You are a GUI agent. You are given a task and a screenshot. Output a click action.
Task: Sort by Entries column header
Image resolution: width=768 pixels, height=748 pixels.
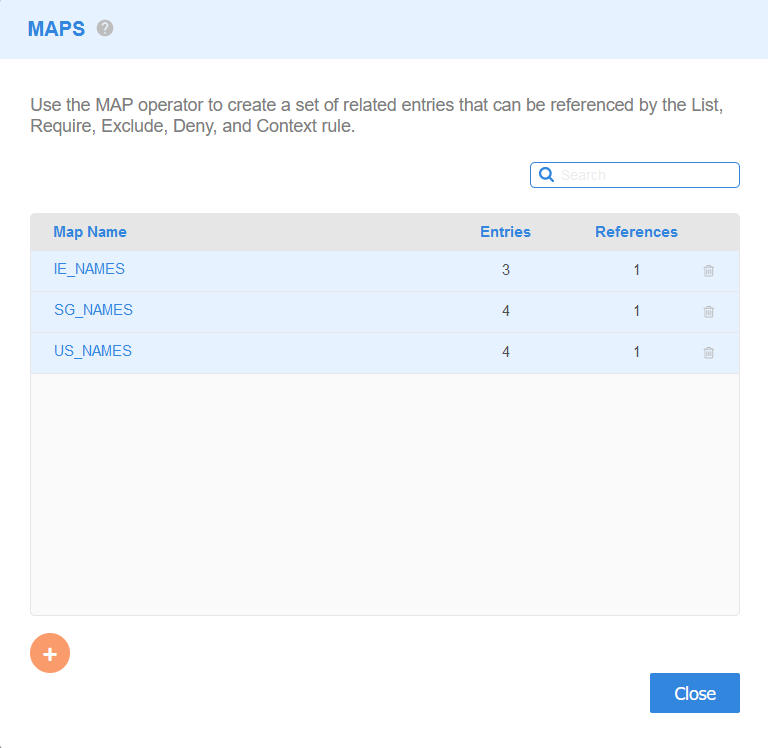point(505,232)
